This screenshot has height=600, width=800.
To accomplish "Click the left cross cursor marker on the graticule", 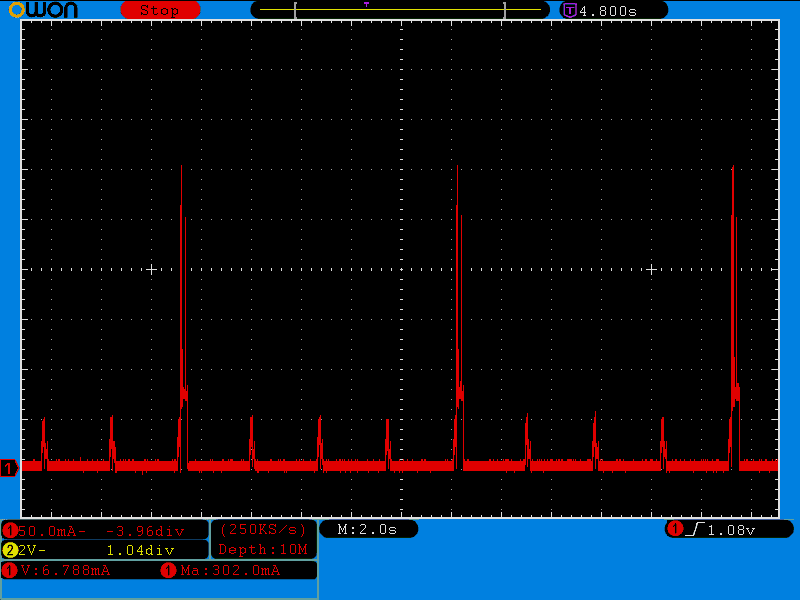I will click(x=152, y=269).
